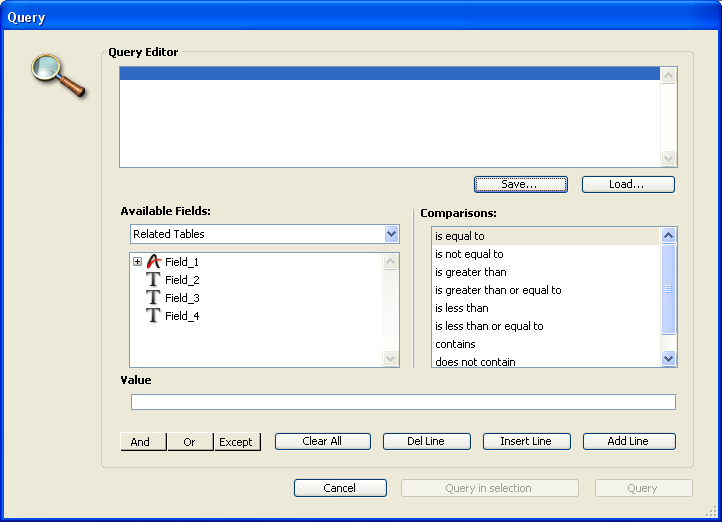This screenshot has width=722, height=522.
Task: Select 'is not equal to' comparison
Action: (469, 254)
